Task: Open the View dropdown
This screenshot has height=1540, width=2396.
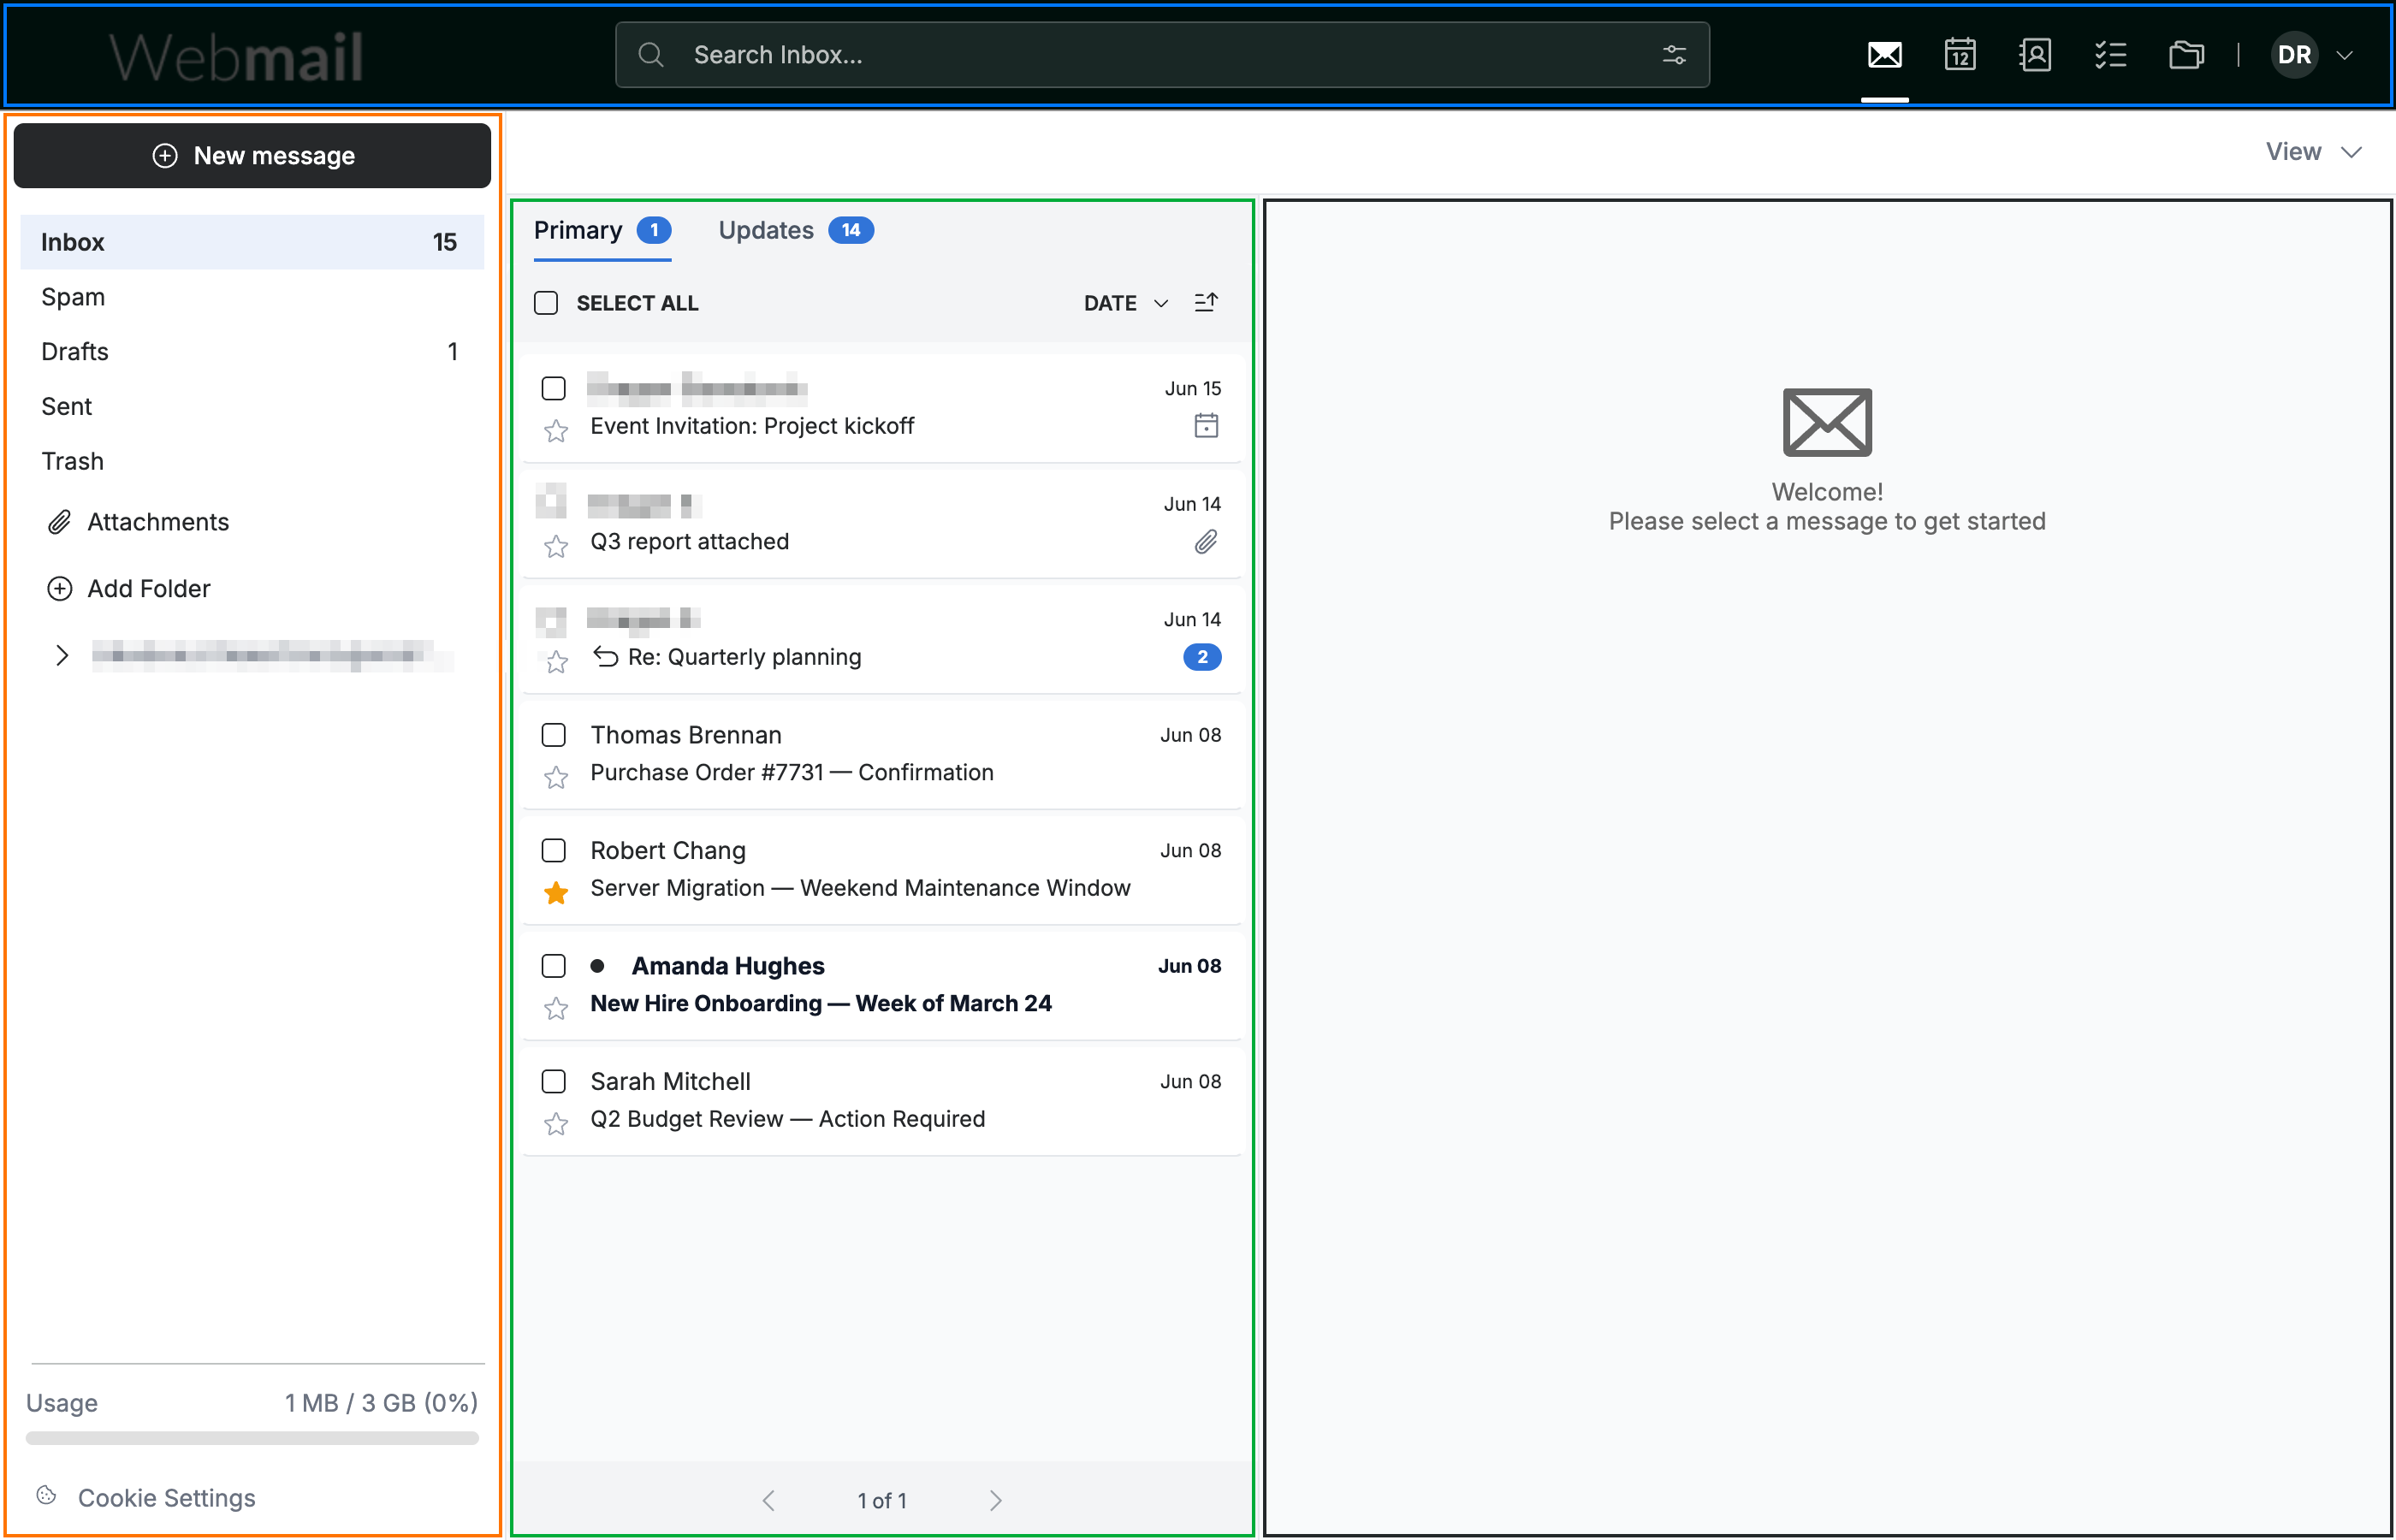Action: [2313, 152]
